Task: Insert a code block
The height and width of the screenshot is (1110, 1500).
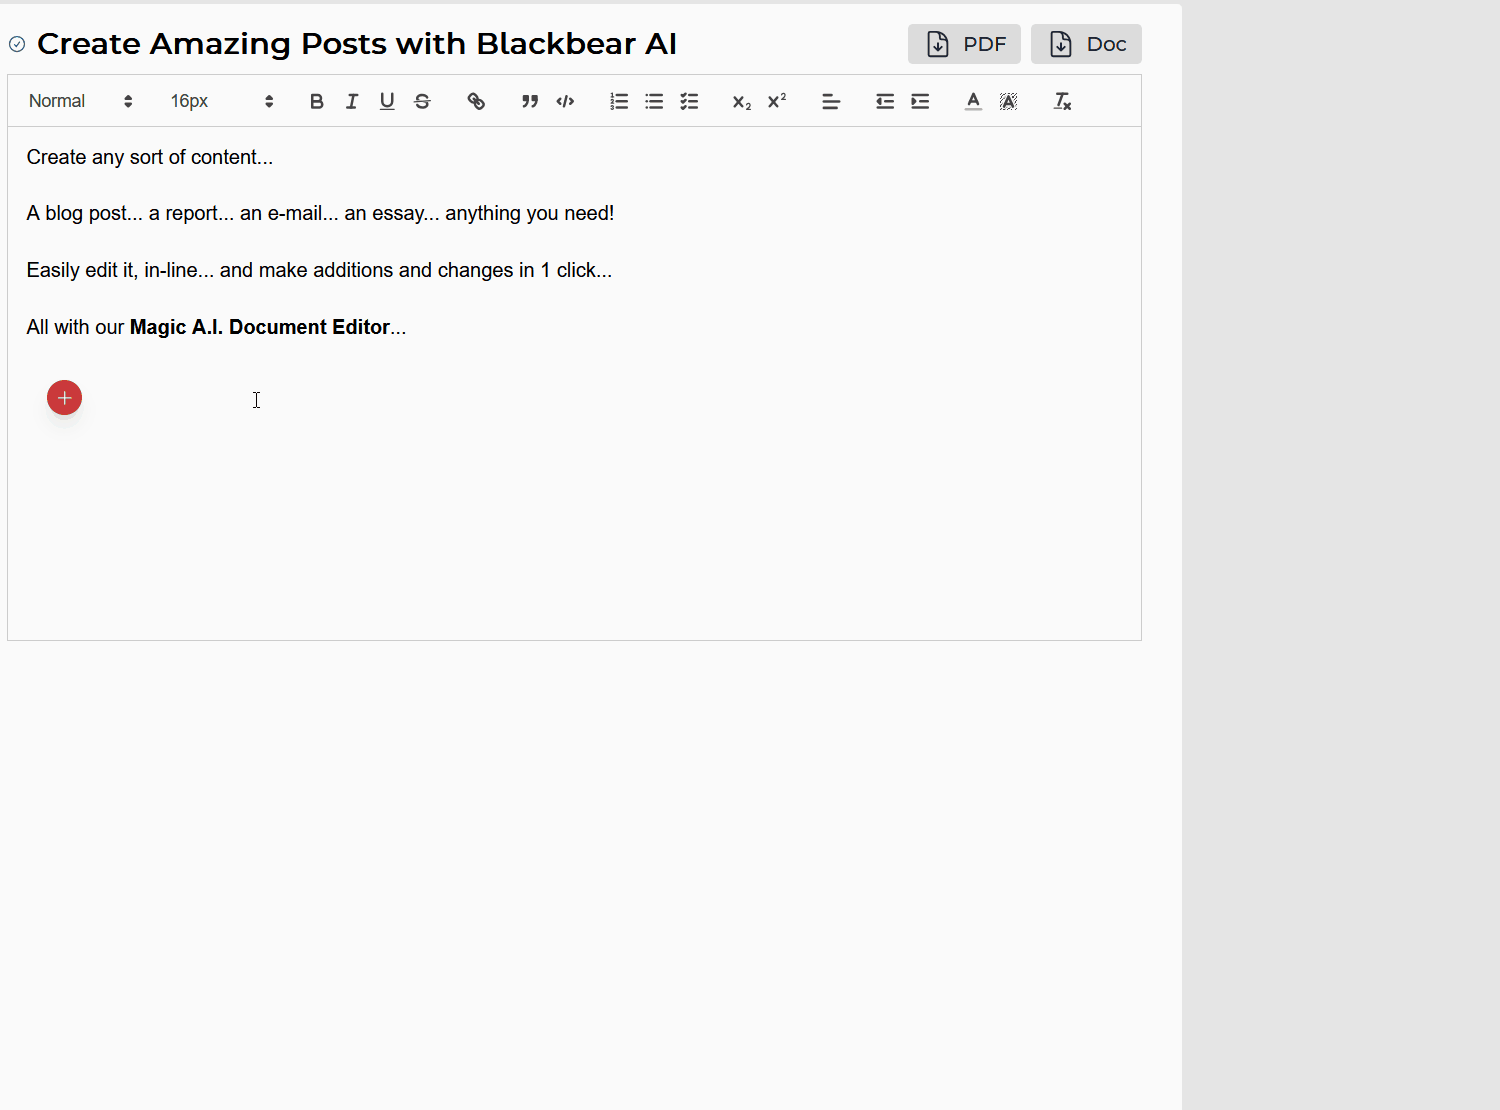Action: 565,101
